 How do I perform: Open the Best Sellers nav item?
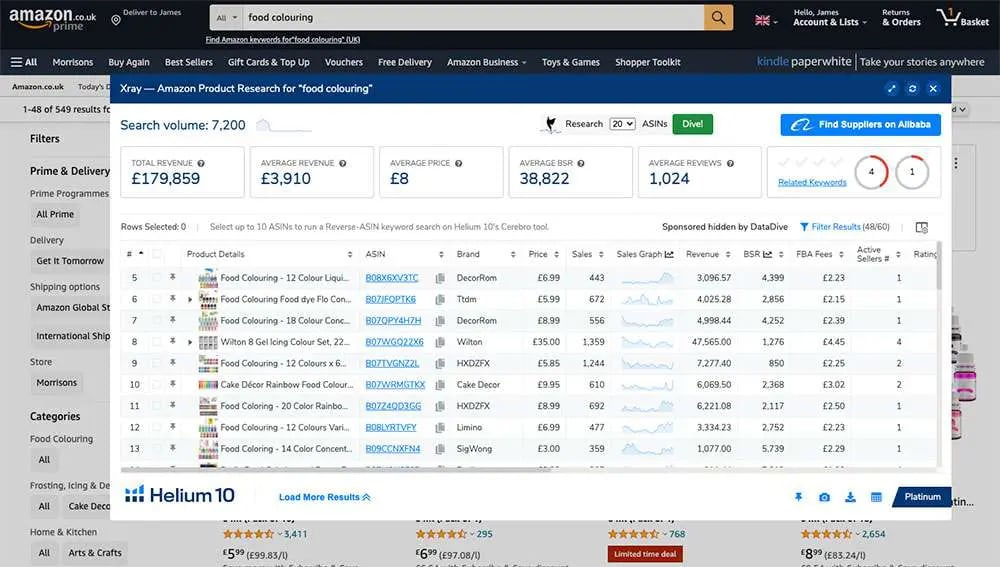[x=189, y=62]
